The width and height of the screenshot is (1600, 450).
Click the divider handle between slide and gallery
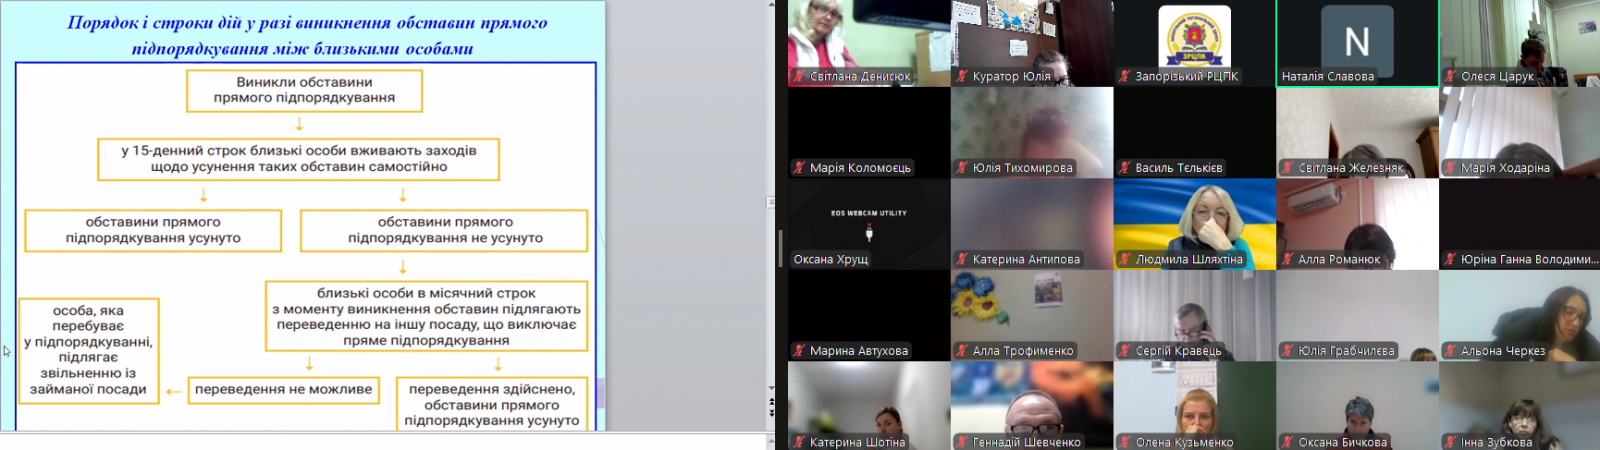[x=780, y=247]
